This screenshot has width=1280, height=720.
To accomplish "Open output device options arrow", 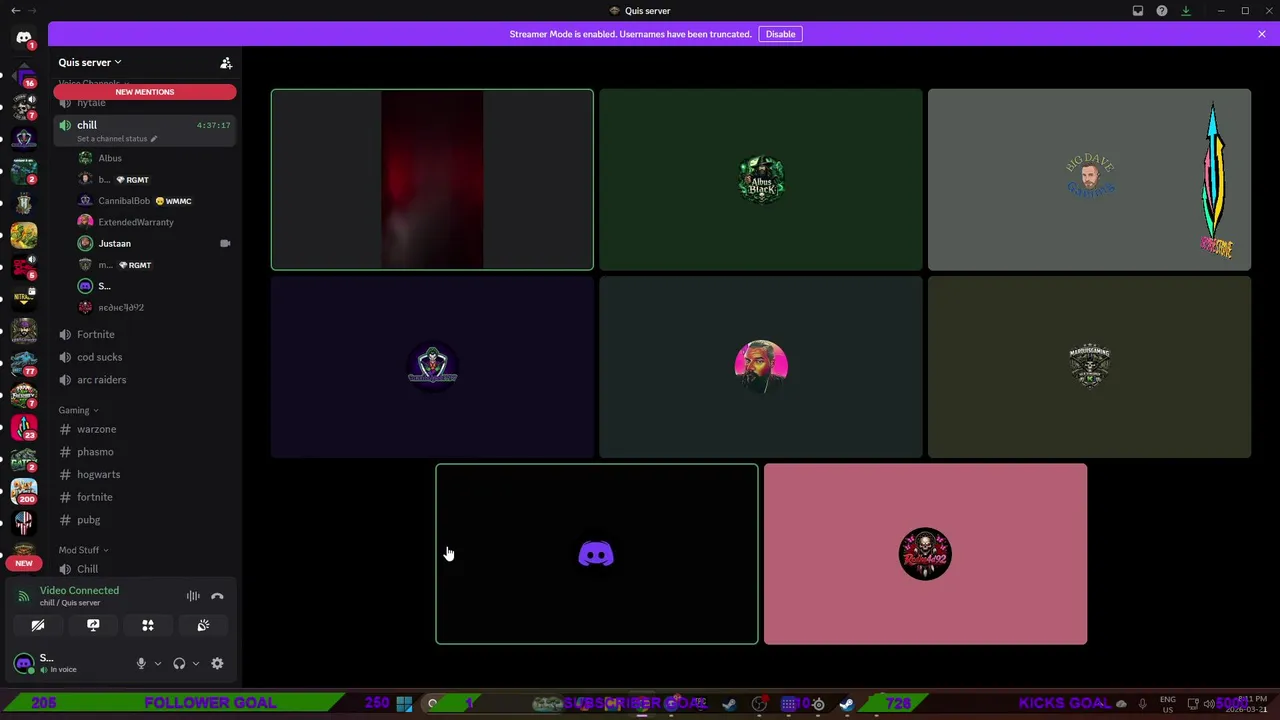I will pos(195,663).
